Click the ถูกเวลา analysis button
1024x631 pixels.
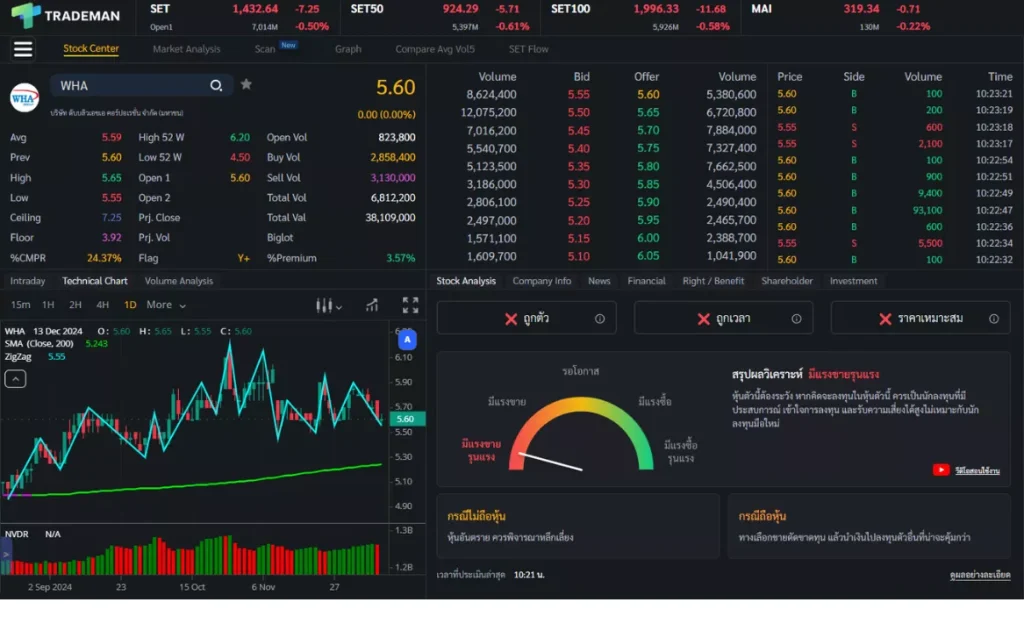[723, 318]
